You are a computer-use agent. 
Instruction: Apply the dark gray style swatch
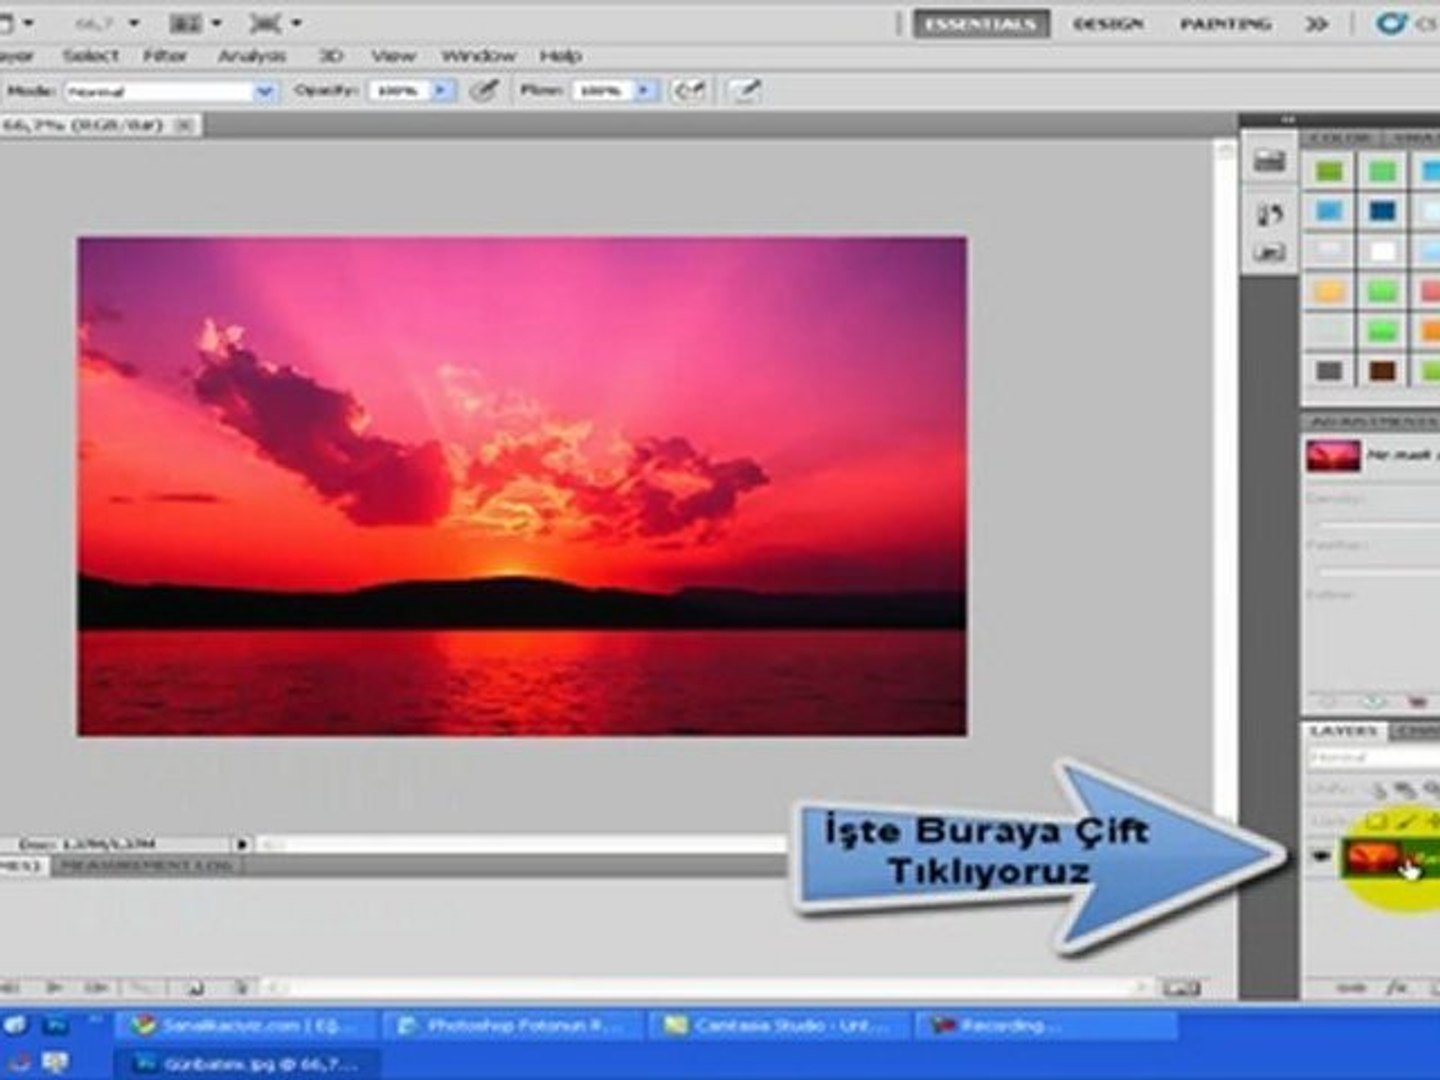pos(1329,371)
